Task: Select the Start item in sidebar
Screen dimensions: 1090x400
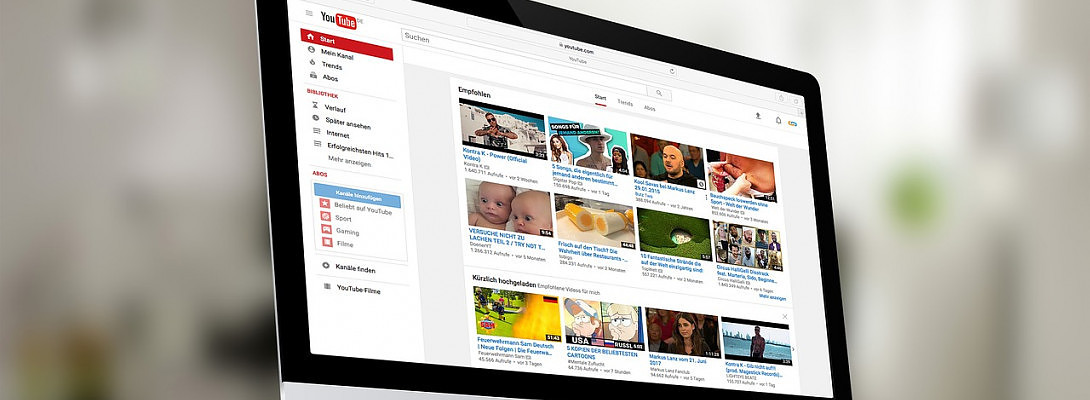Action: click(x=346, y=39)
